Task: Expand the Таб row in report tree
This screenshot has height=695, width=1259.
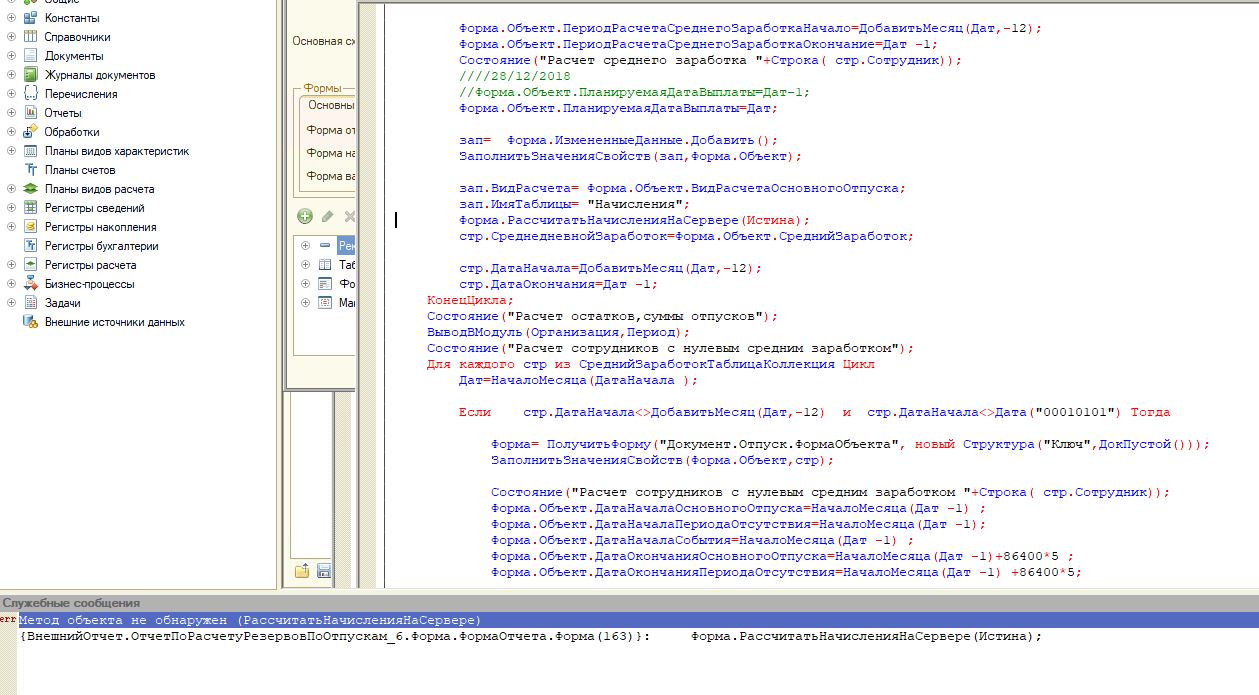Action: [306, 265]
